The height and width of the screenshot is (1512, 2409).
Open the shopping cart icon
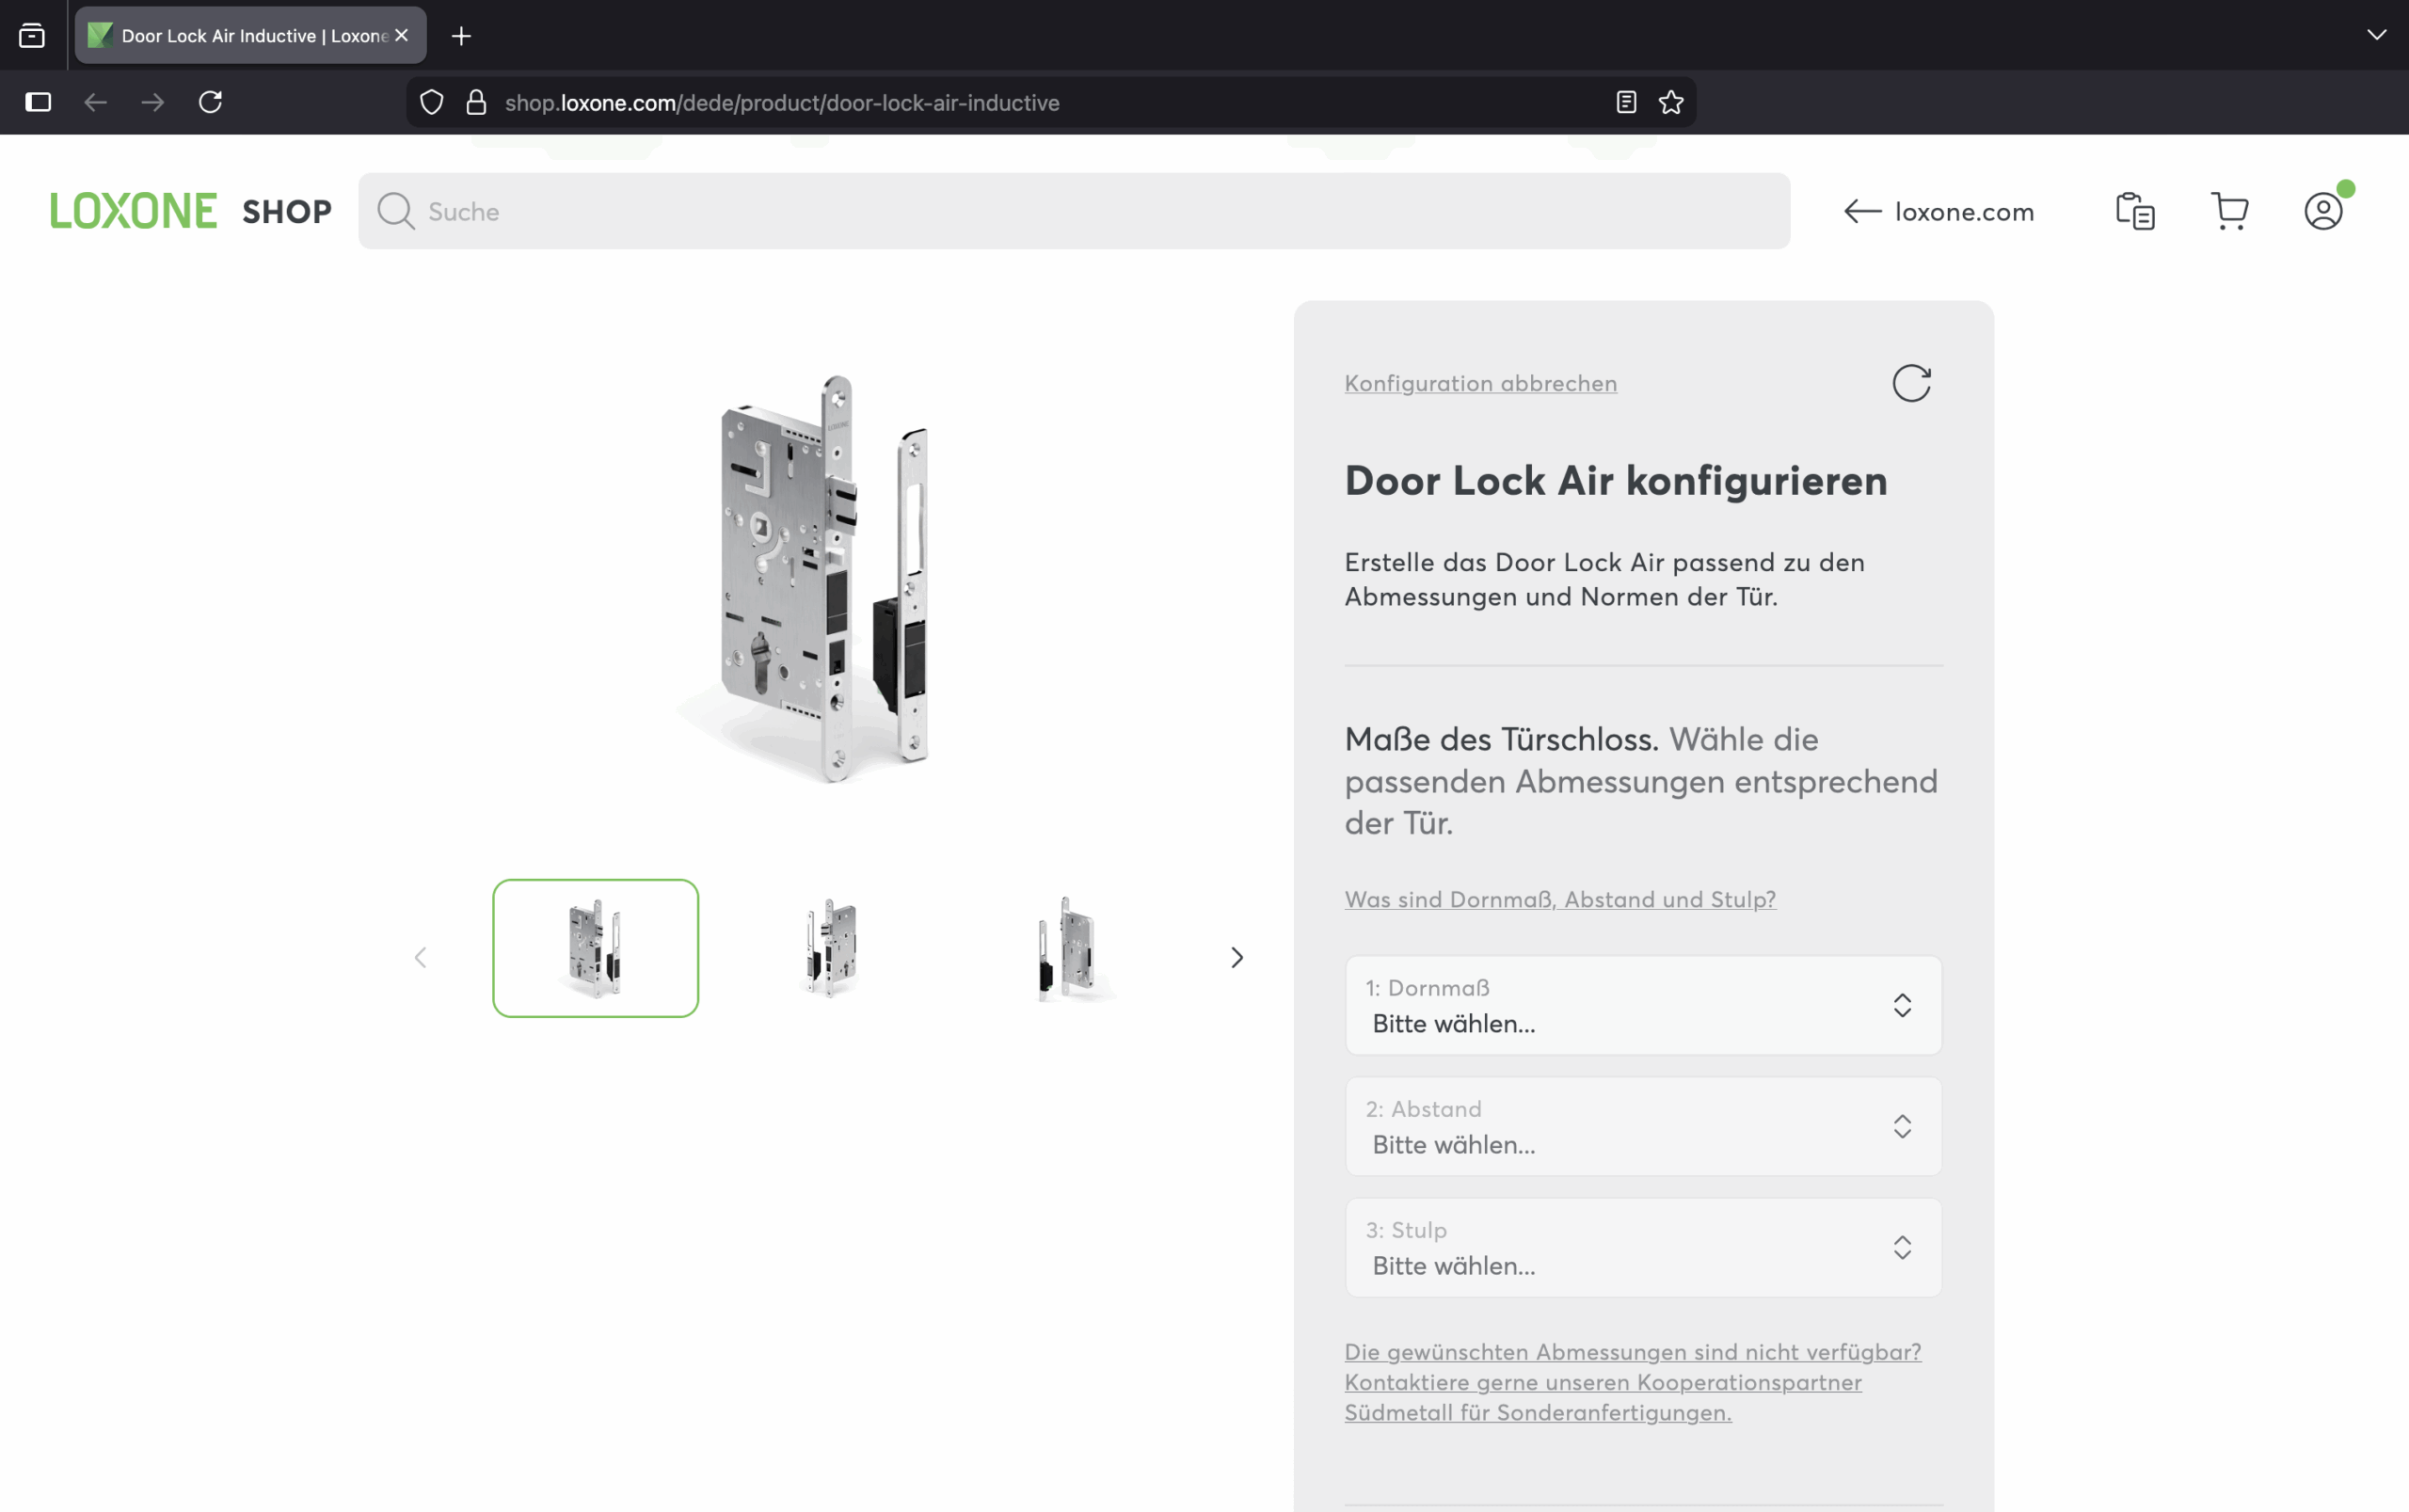tap(2229, 211)
